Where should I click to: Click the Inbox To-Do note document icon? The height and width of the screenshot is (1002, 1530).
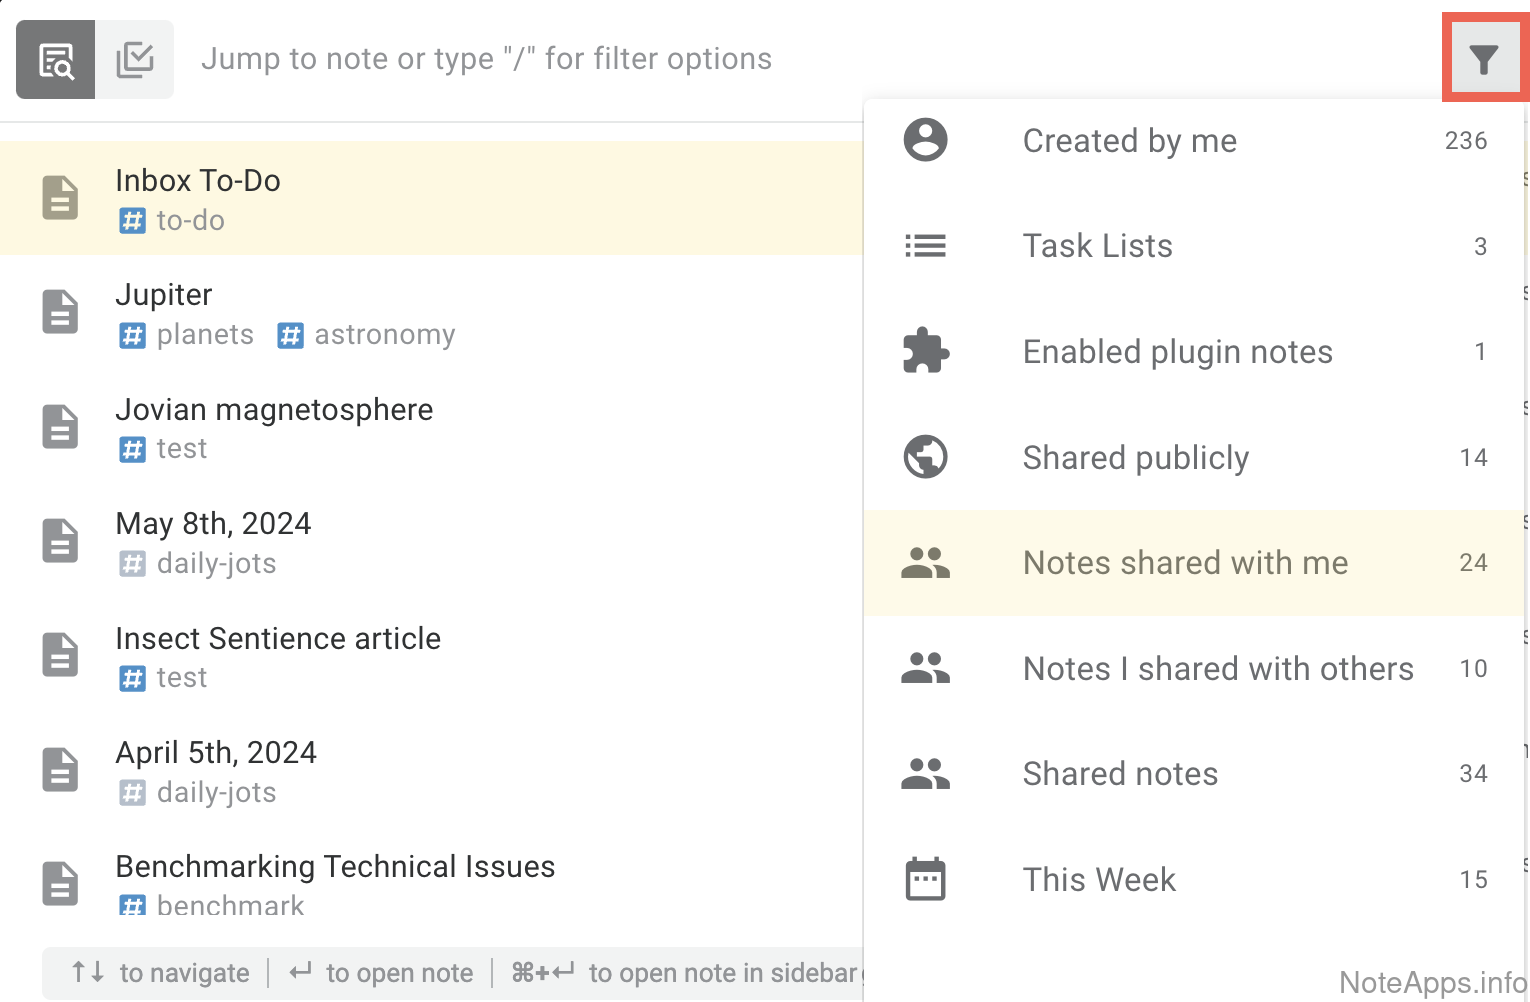60,197
